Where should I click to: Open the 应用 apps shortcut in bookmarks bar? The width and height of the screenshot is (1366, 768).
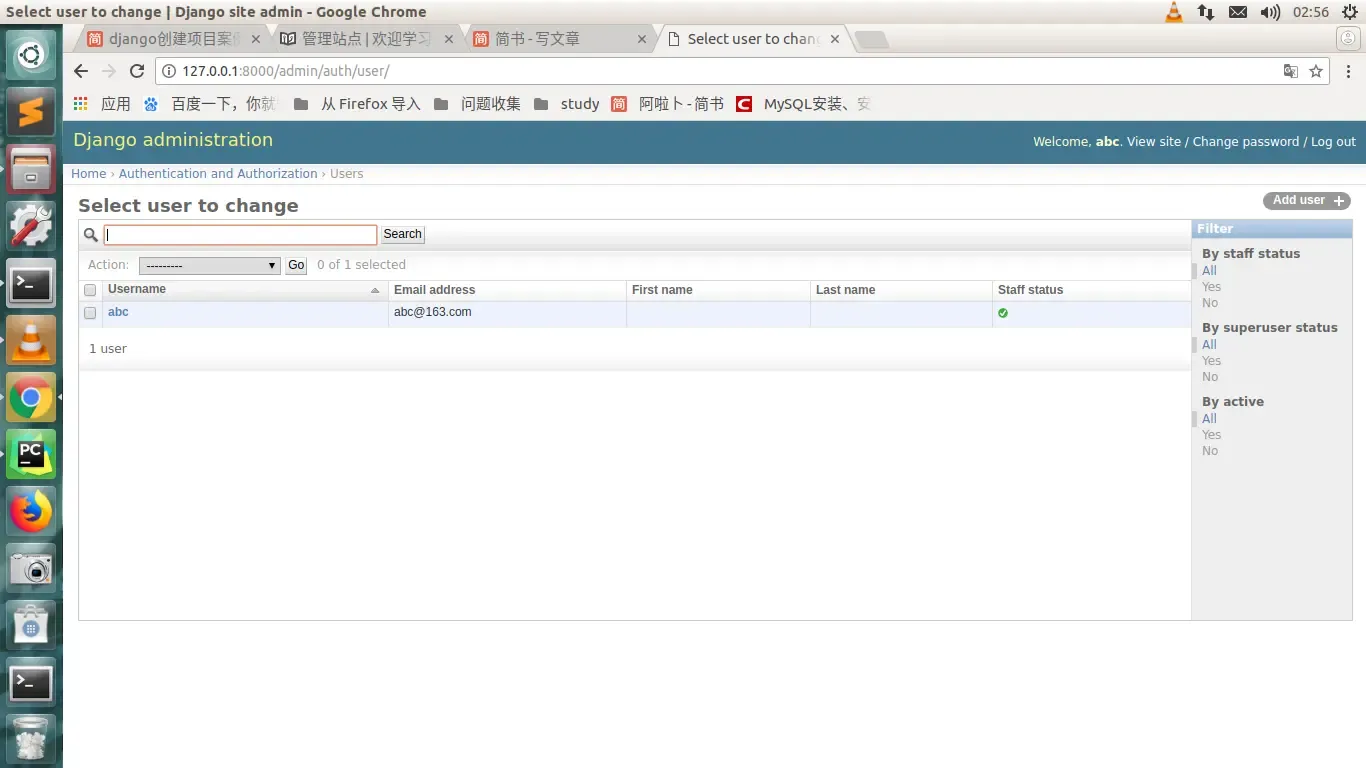(102, 104)
